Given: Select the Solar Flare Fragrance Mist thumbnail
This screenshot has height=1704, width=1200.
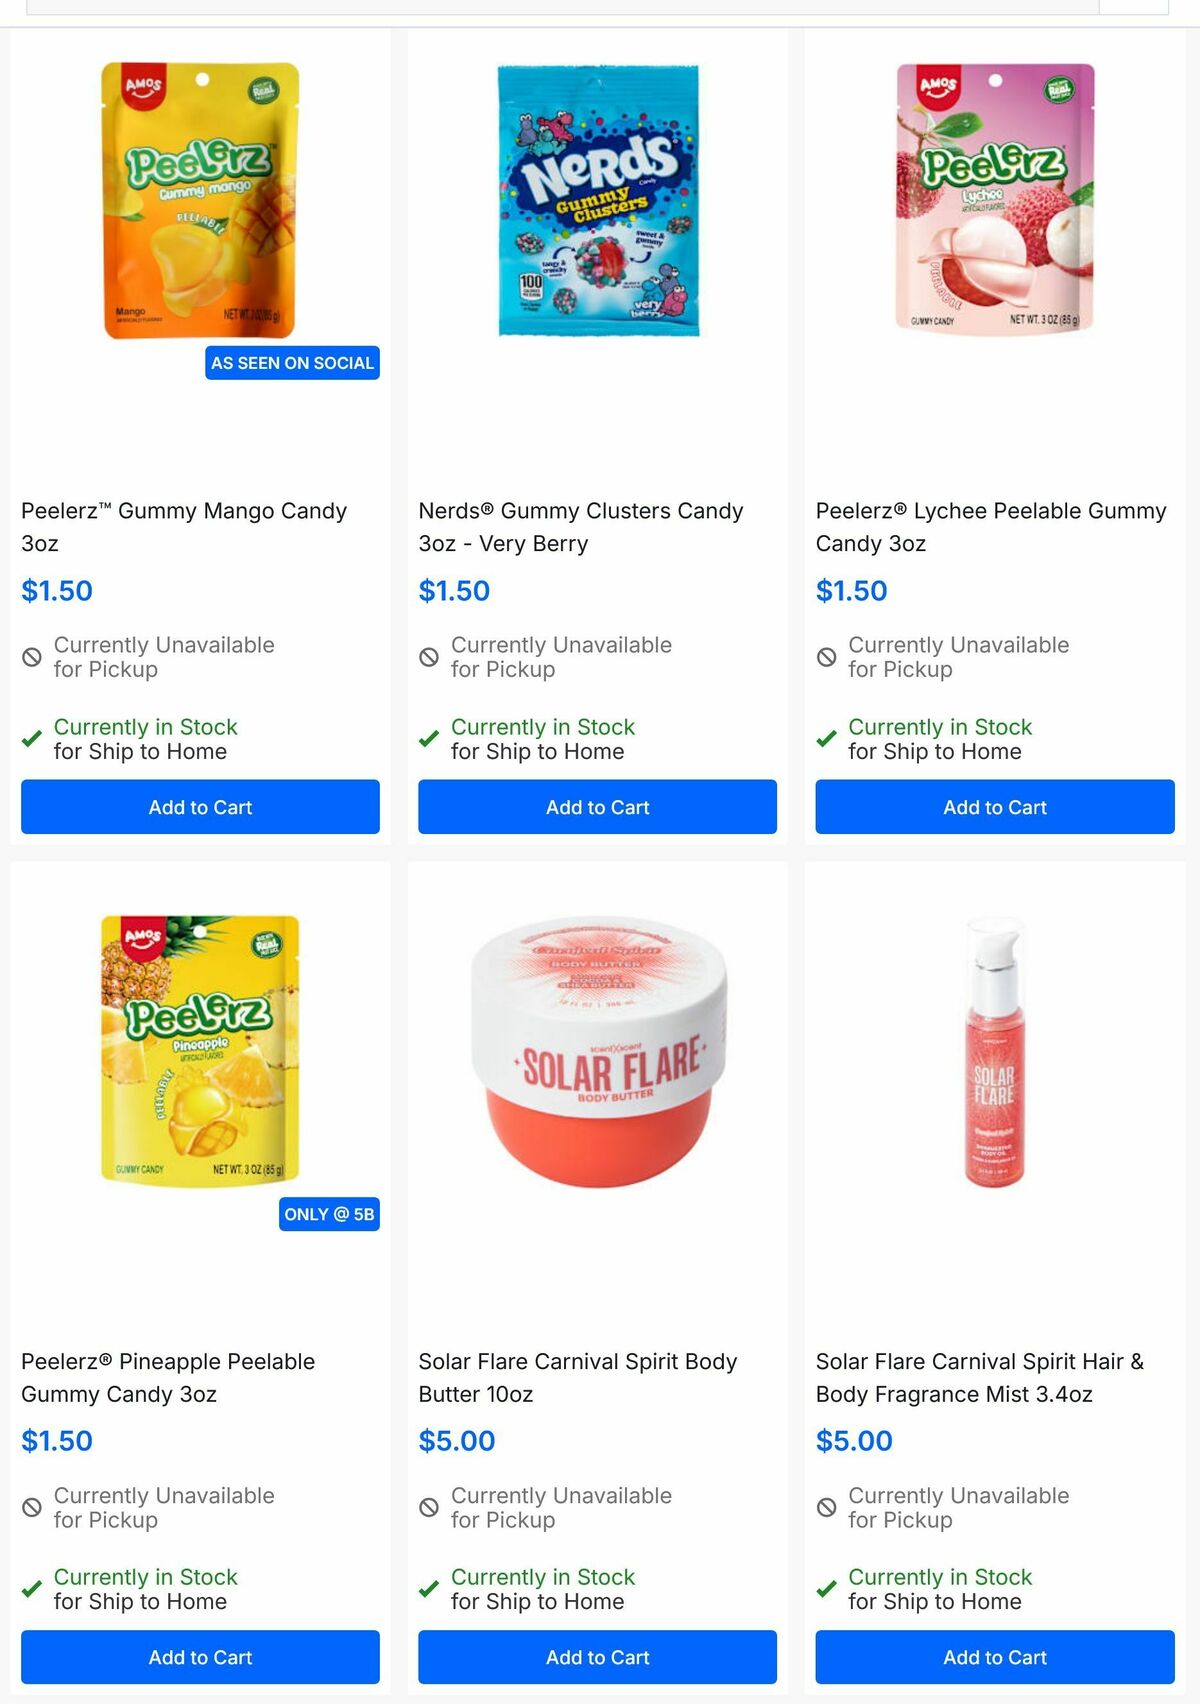Looking at the screenshot, I should coord(994,1050).
